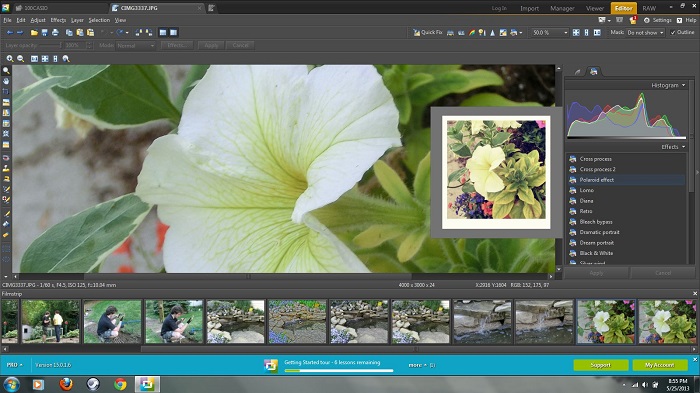700x393 pixels.
Task: Toggle the Outline checkbox
Action: (x=673, y=33)
